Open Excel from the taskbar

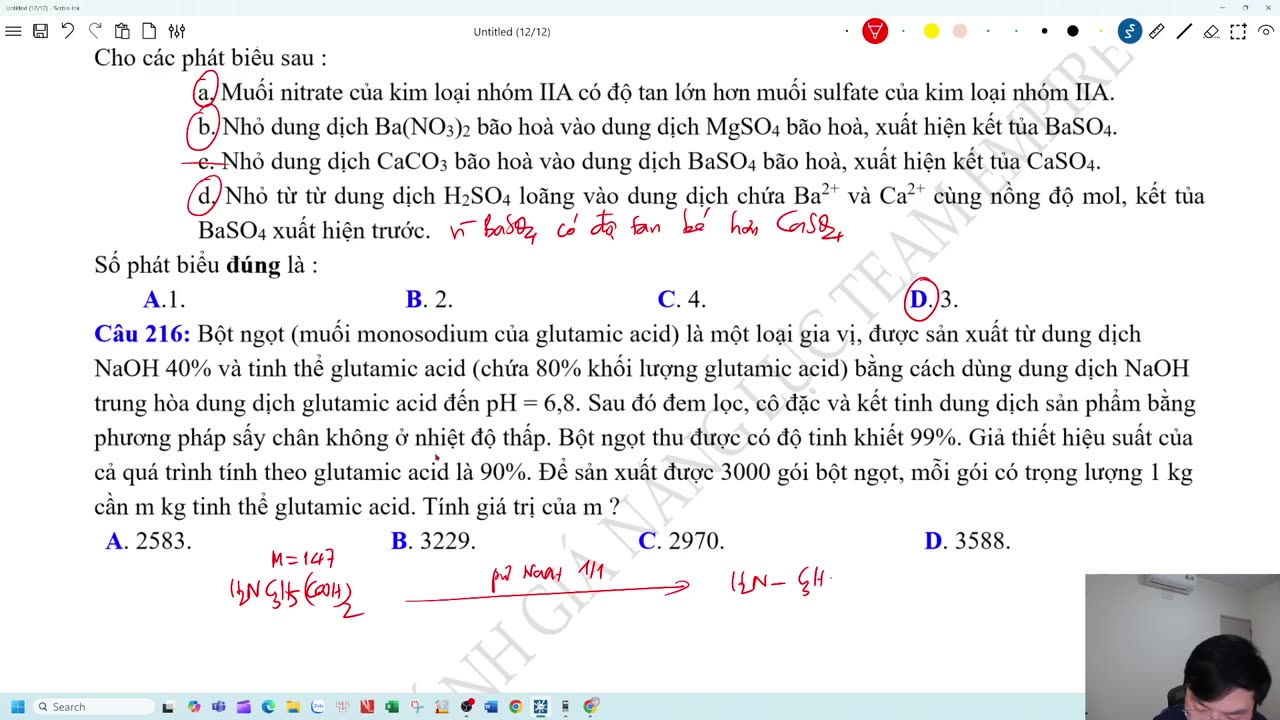(x=392, y=707)
